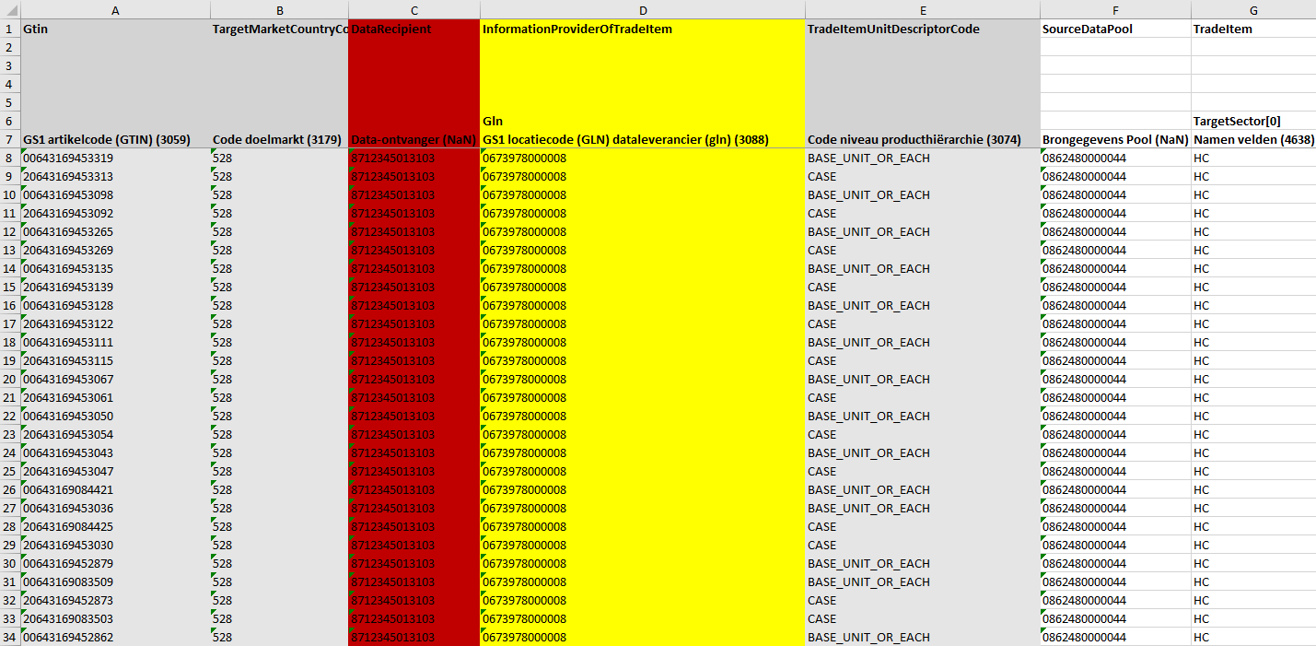Click the Select All corner triangle

pyautogui.click(x=10, y=10)
